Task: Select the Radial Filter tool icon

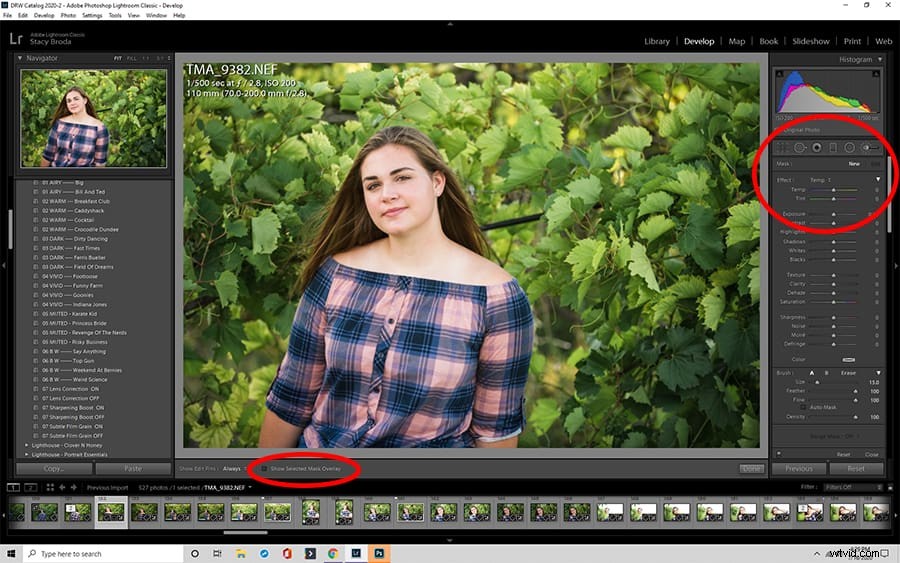Action: tap(849, 148)
